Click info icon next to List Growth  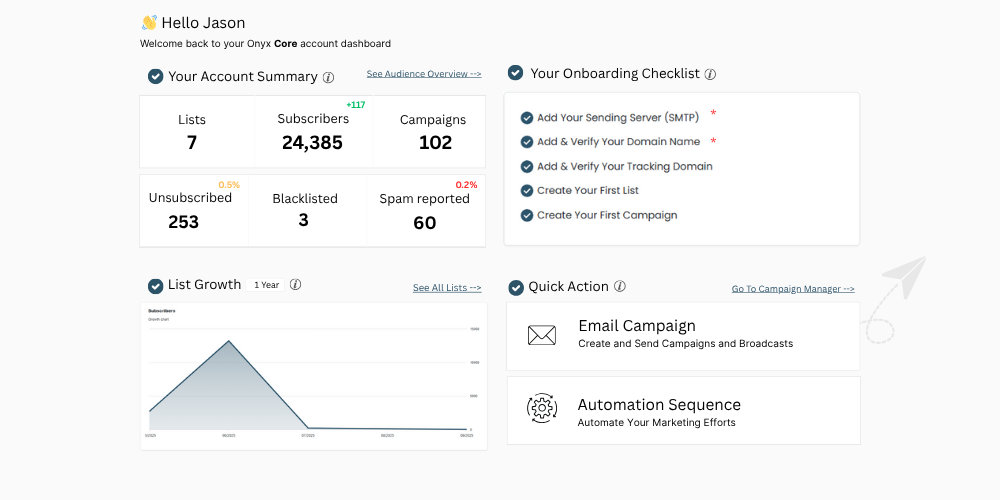tap(295, 285)
